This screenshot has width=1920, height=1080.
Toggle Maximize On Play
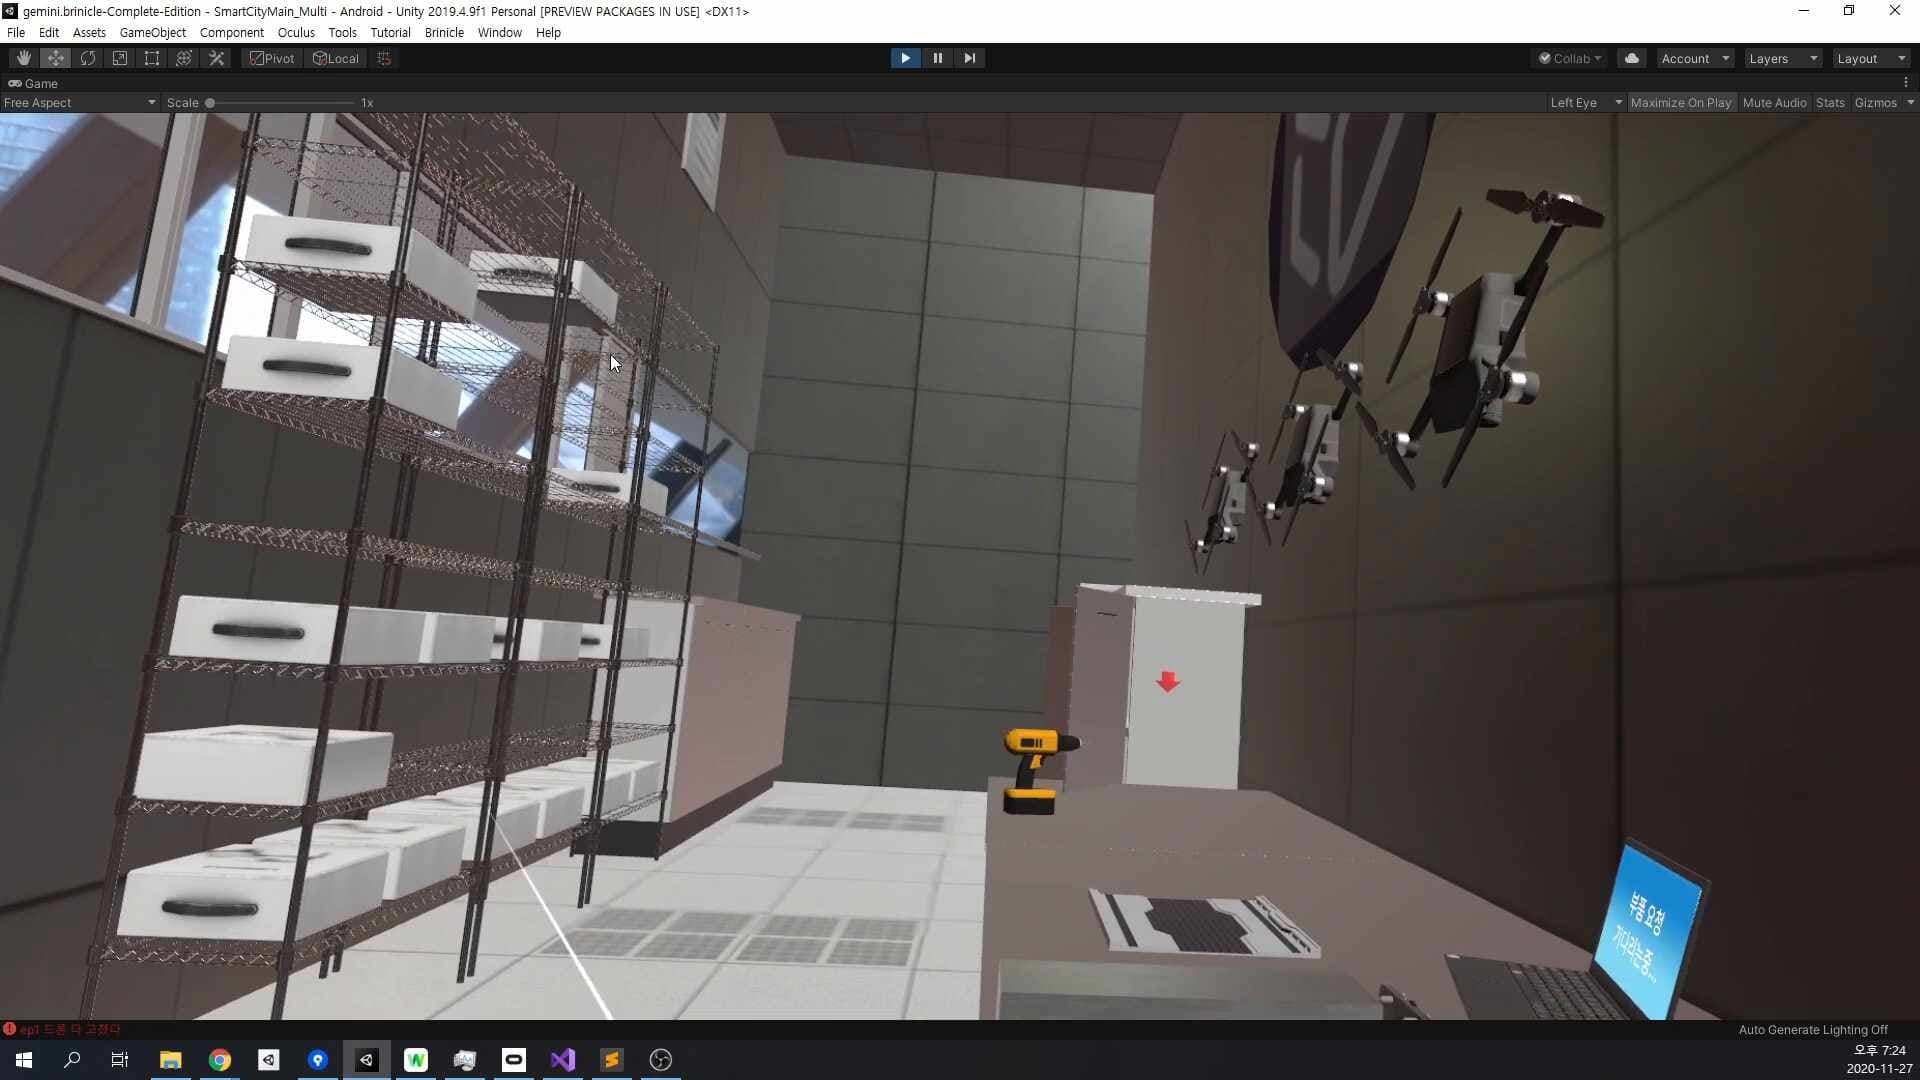1680,103
